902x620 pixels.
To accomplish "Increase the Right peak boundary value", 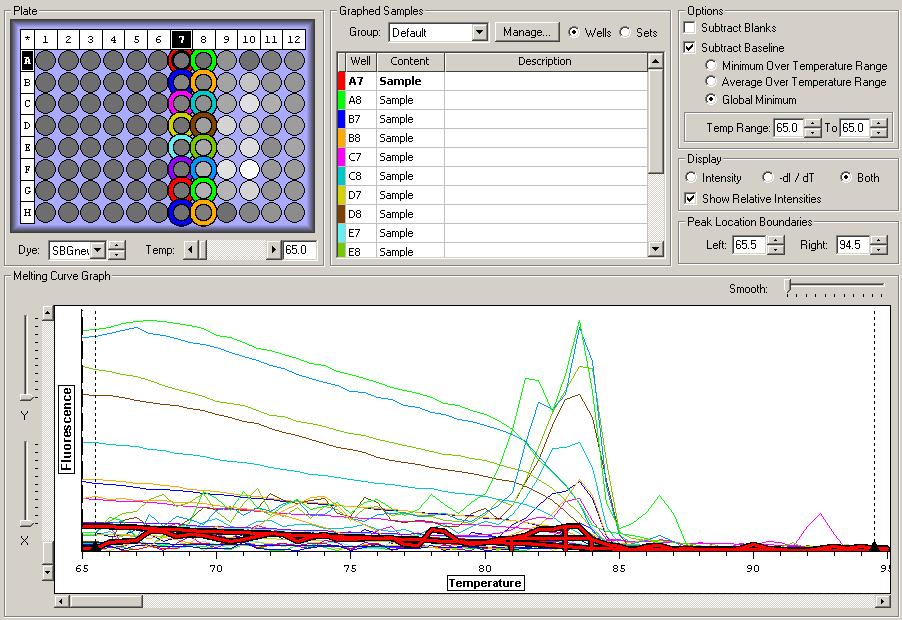I will point(879,240).
